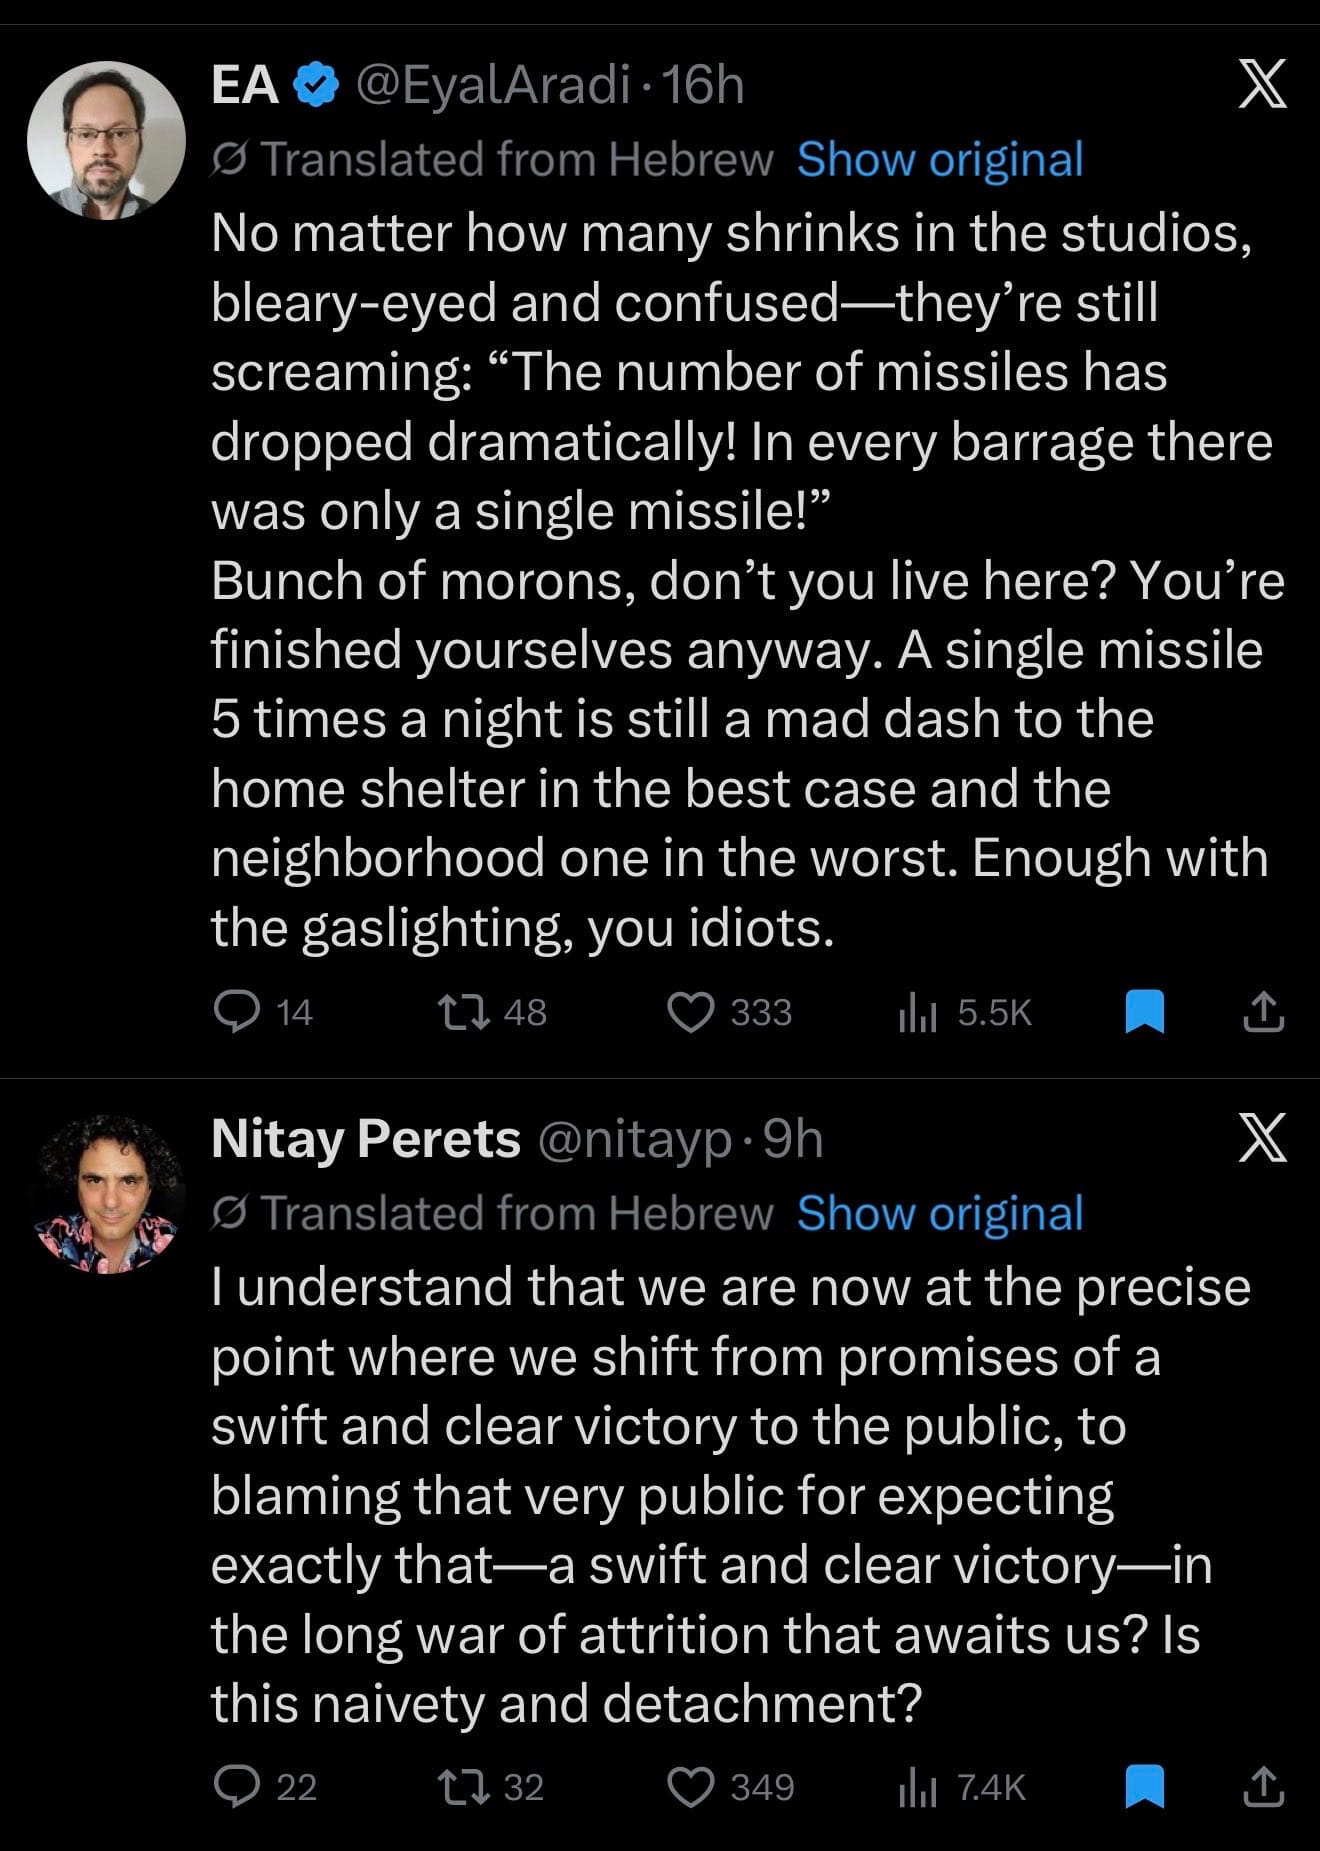1320x1851 pixels.
Task: Open the @EyalAradi handle link
Action: tap(493, 86)
